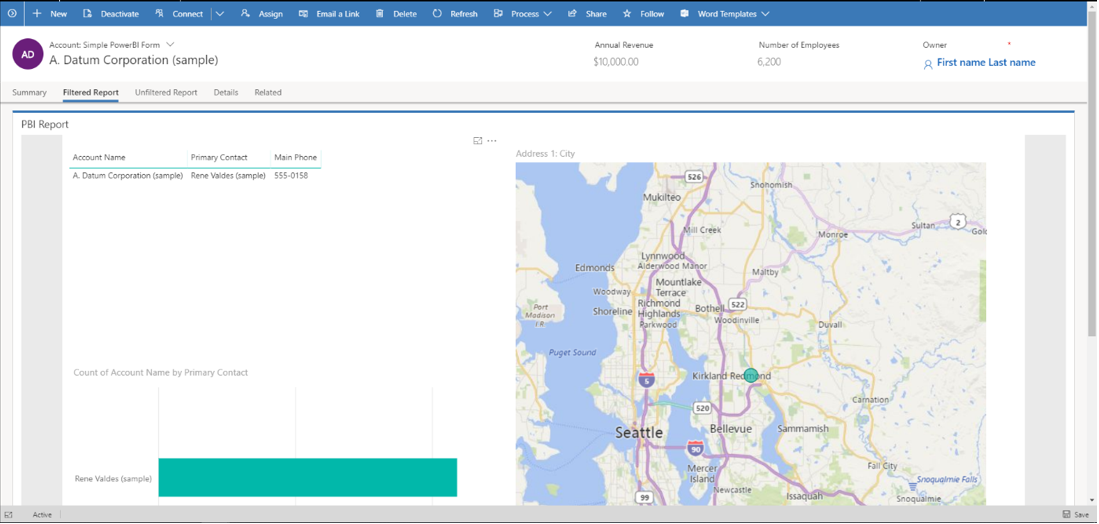Click the Bellevue label on the map
1099x524 pixels.
point(730,428)
